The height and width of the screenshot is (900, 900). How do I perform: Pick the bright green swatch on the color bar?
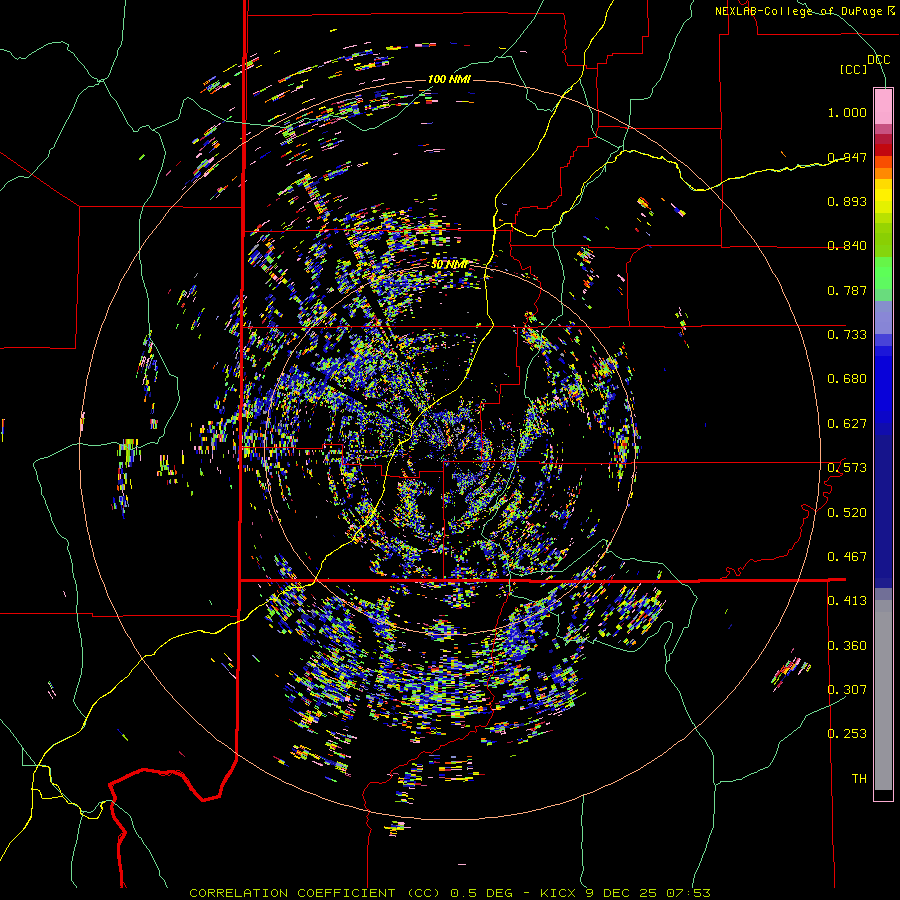click(x=883, y=273)
